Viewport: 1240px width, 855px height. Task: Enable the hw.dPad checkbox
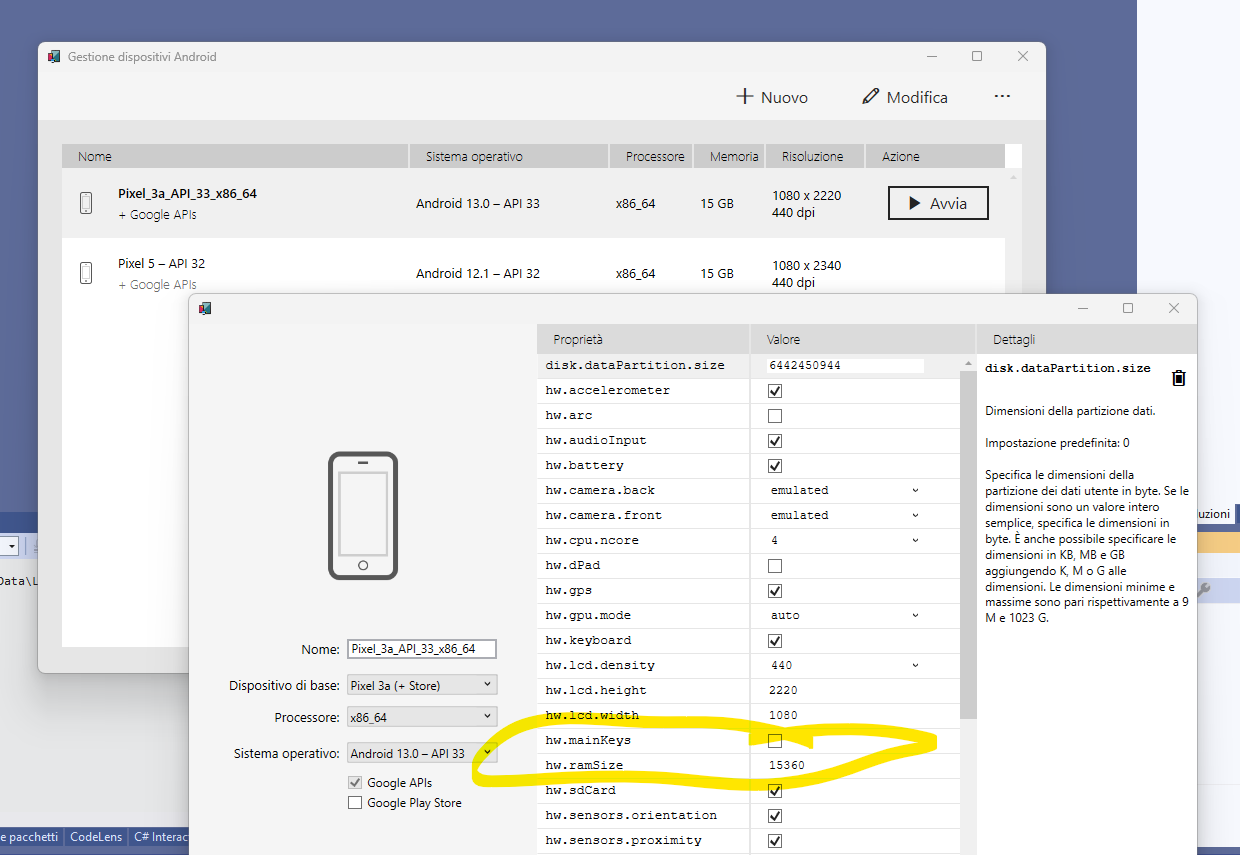775,566
